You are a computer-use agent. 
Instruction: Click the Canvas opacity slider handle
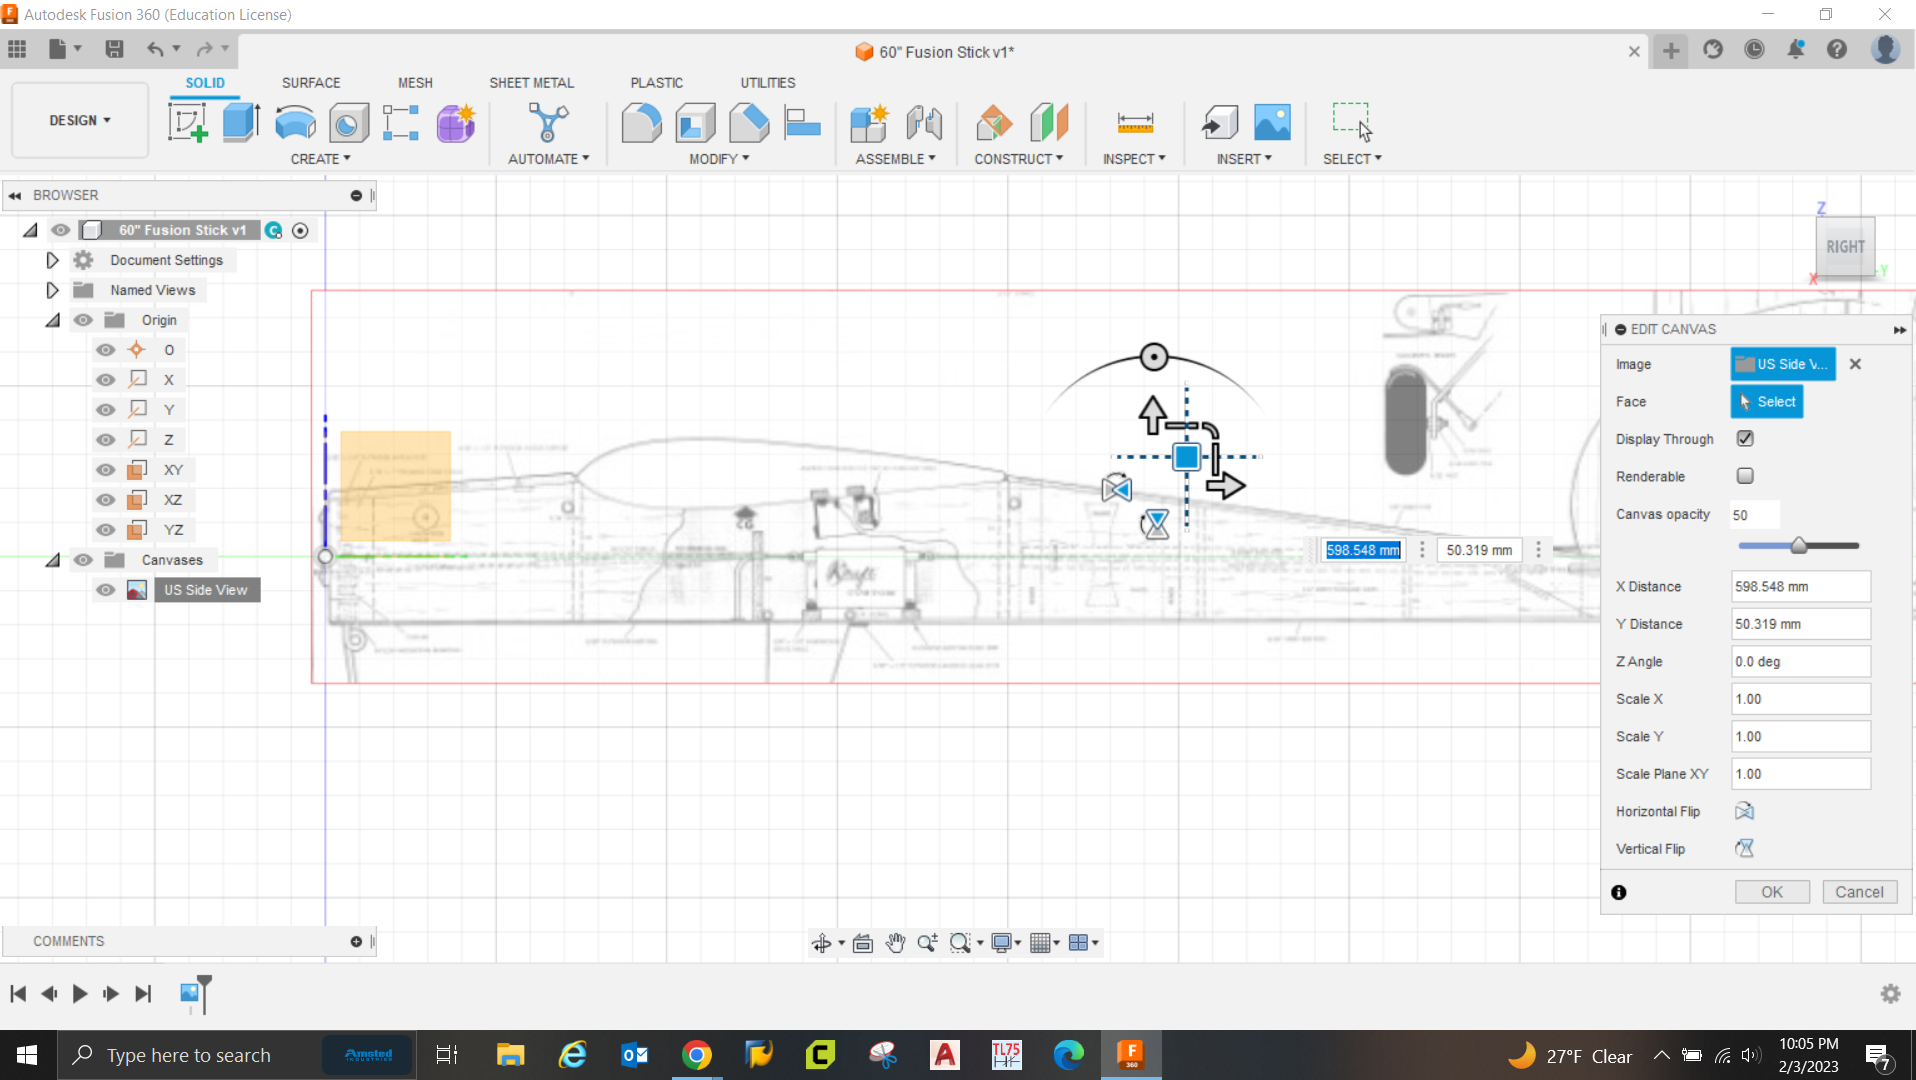coord(1799,546)
